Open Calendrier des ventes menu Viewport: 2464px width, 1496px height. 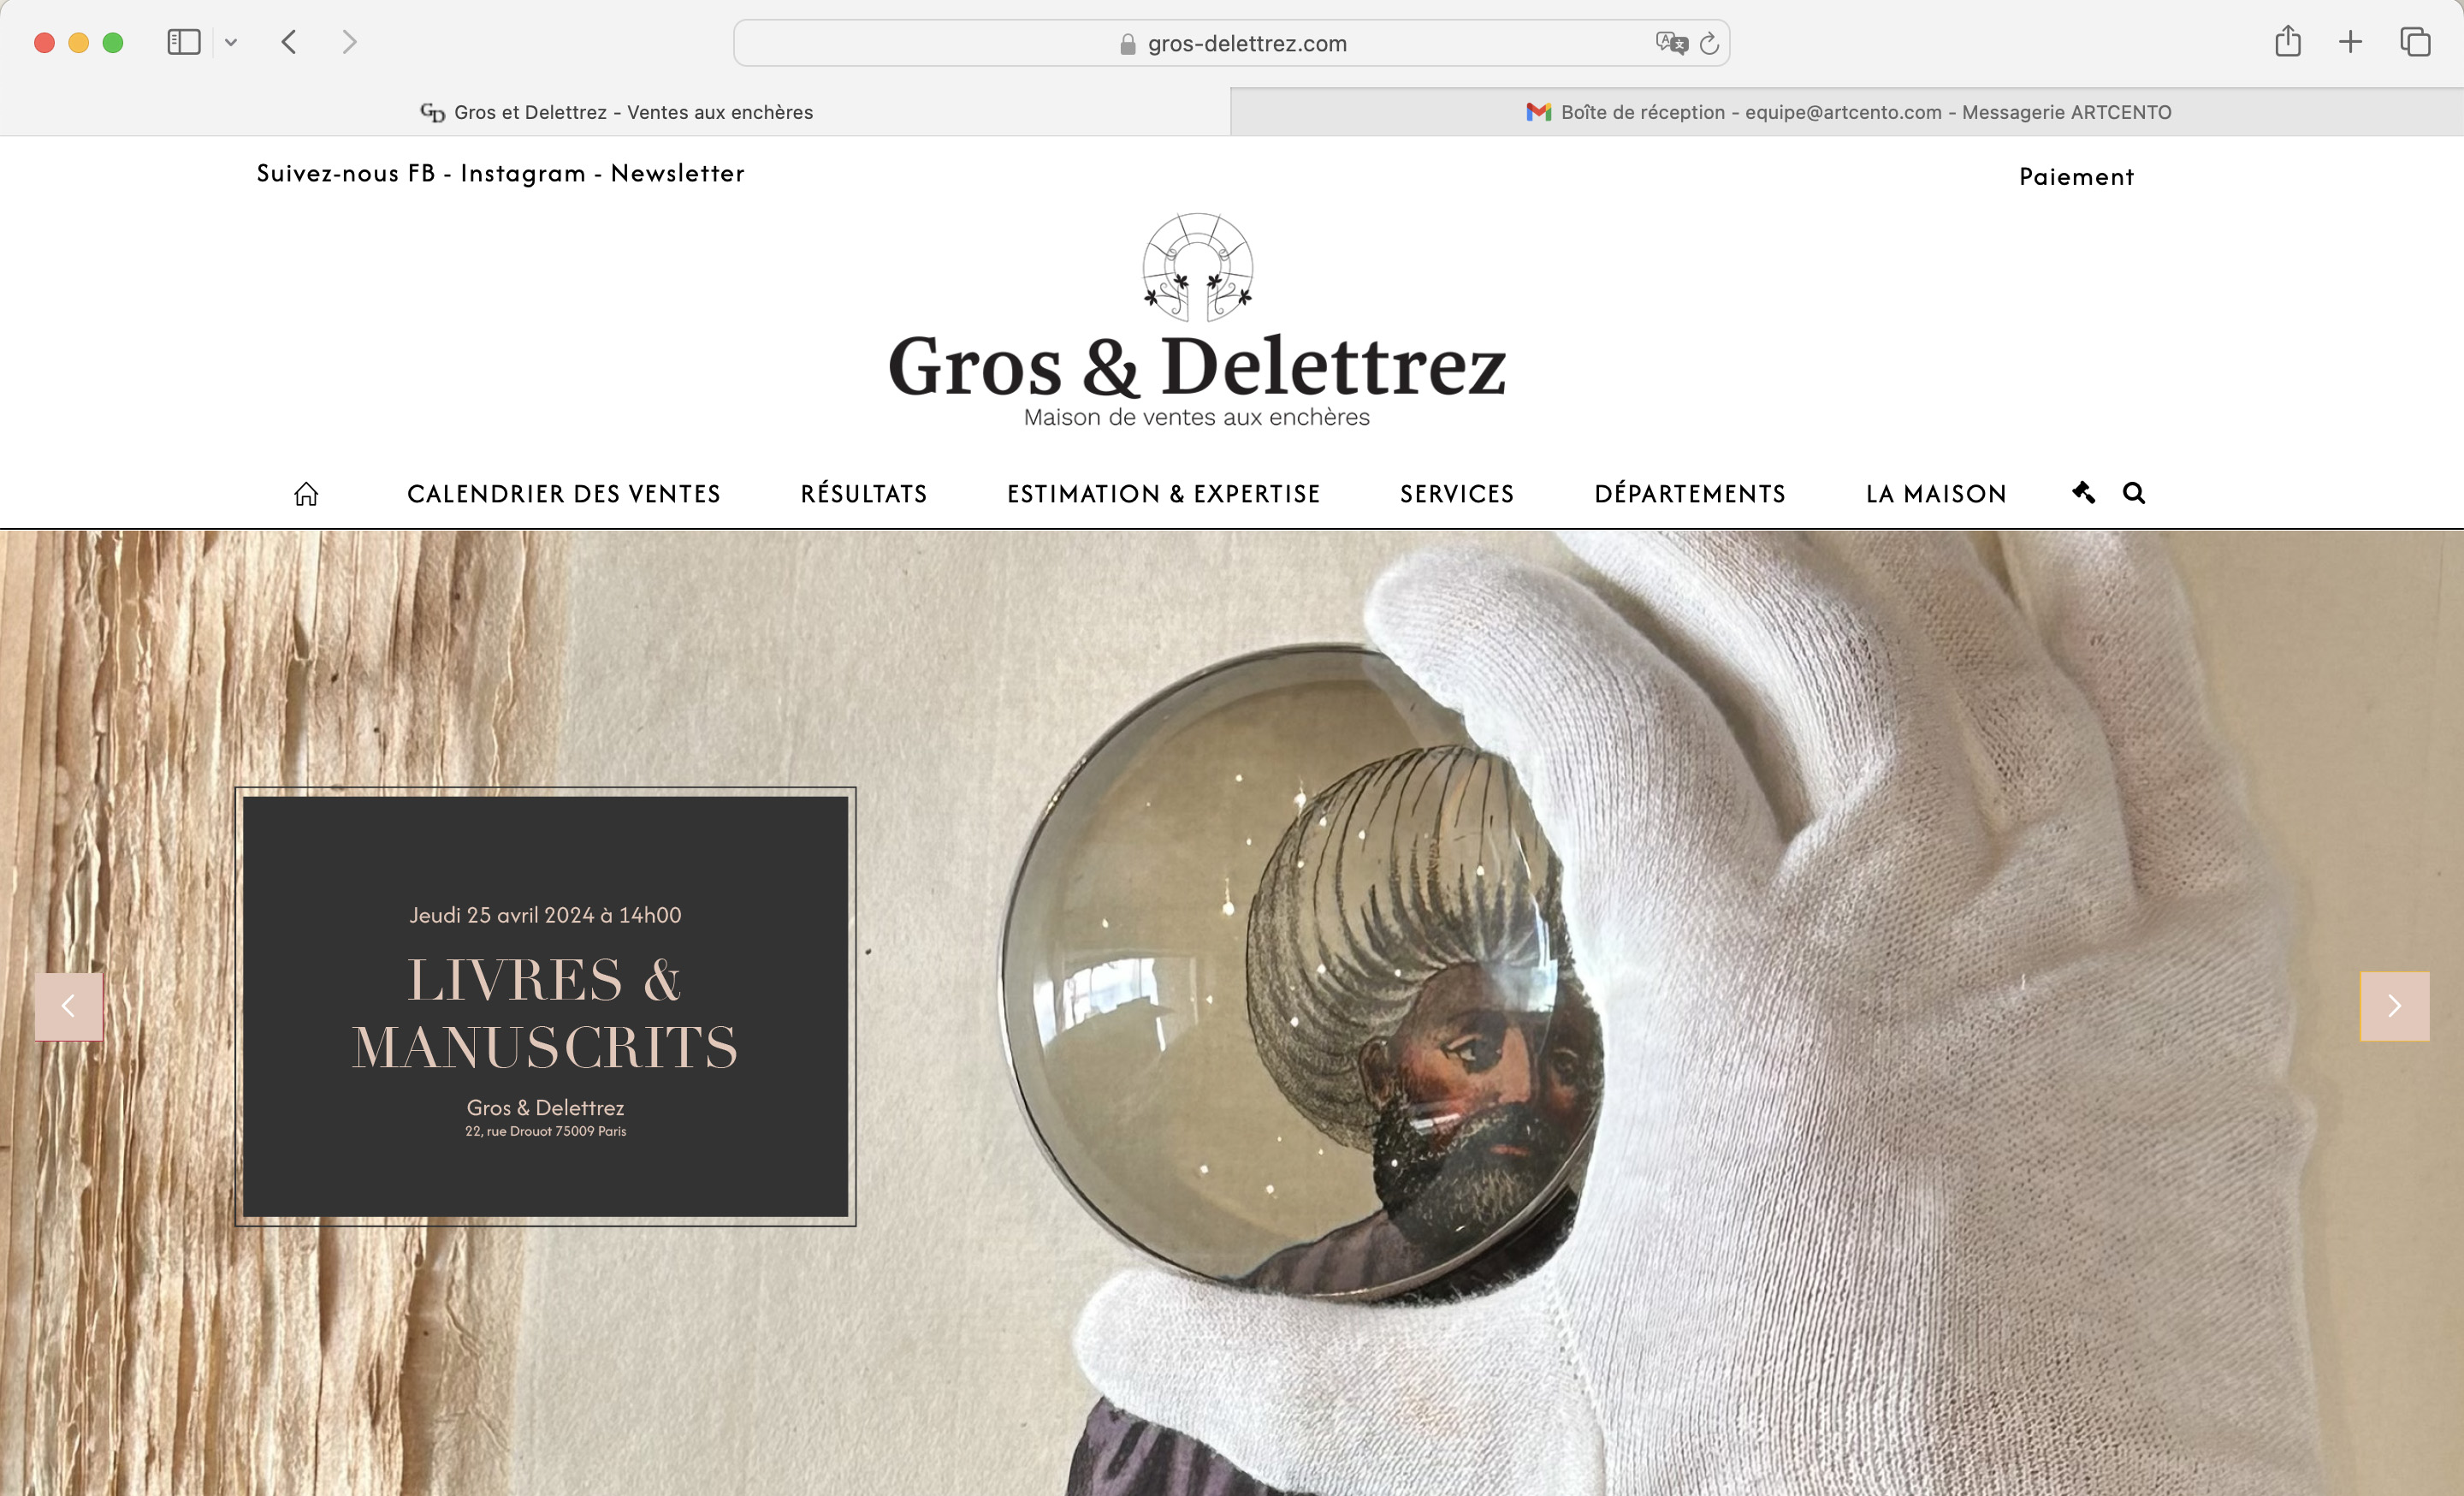(564, 494)
